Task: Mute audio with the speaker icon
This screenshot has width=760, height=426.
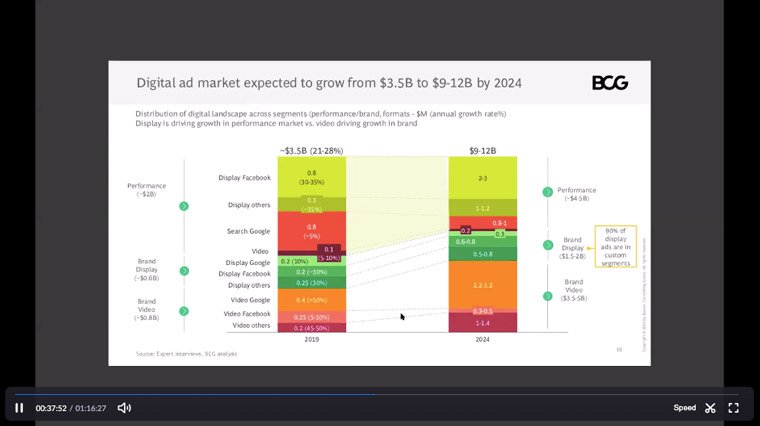Action: click(x=124, y=408)
